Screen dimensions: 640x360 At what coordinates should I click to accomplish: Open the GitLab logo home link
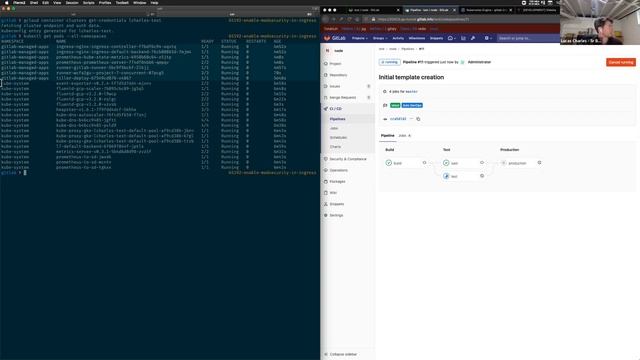coord(335,38)
